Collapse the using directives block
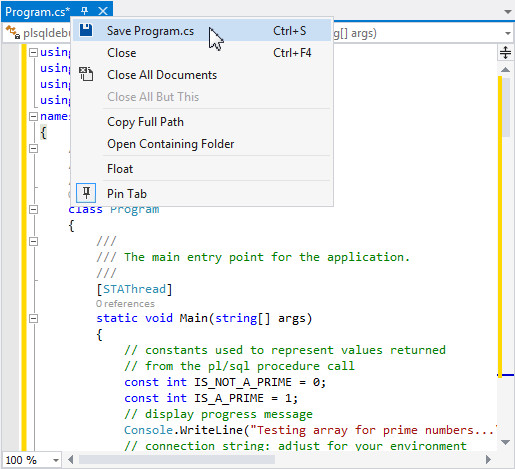 point(33,52)
